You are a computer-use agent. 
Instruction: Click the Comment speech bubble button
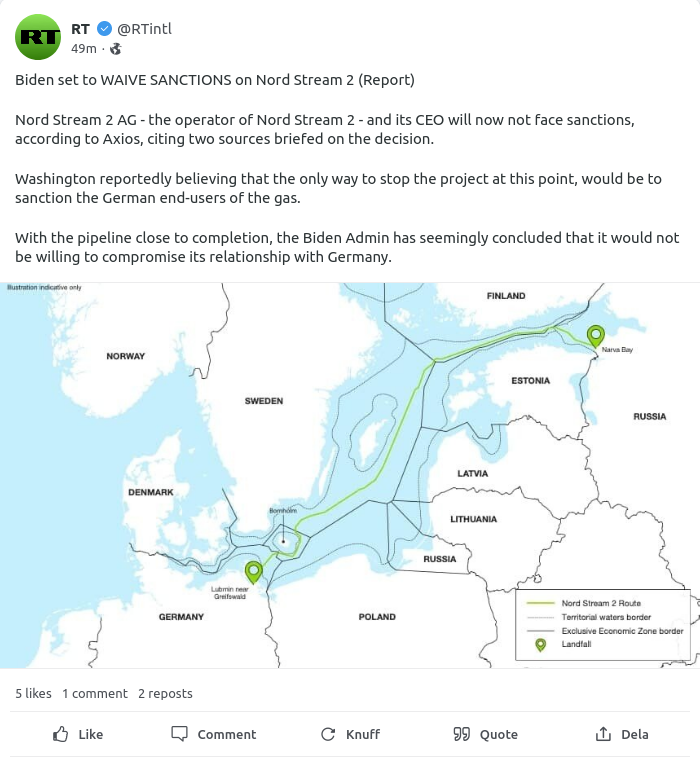214,734
